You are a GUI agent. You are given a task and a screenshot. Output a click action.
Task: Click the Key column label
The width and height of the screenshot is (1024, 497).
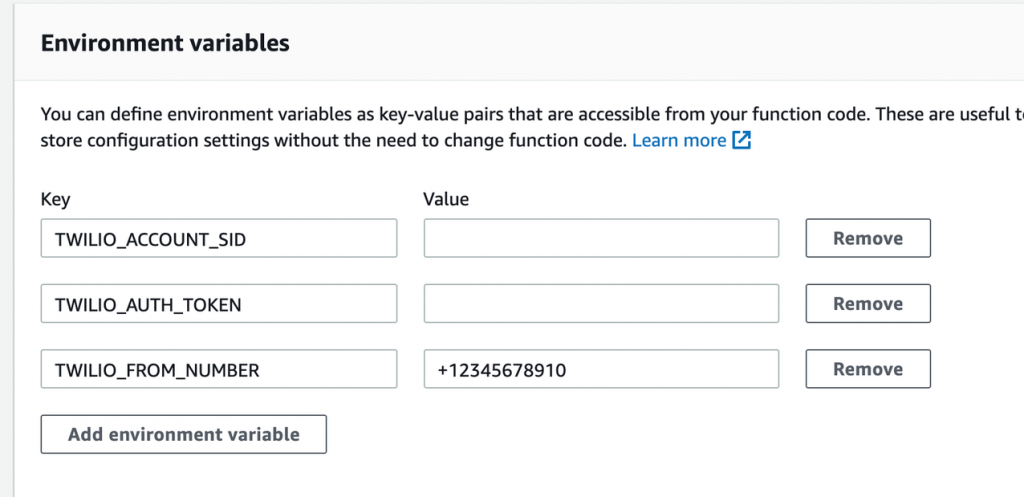(x=55, y=198)
